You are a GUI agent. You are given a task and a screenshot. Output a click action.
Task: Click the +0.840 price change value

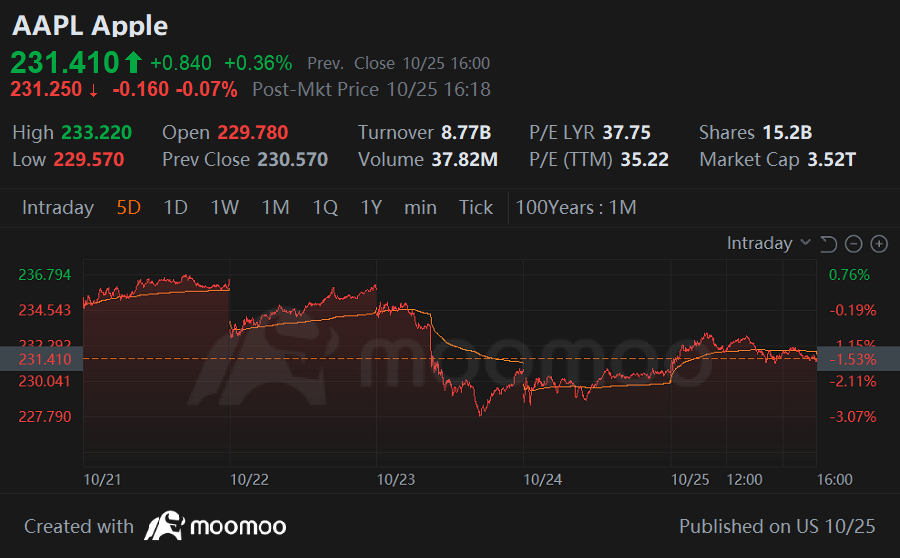(181, 63)
